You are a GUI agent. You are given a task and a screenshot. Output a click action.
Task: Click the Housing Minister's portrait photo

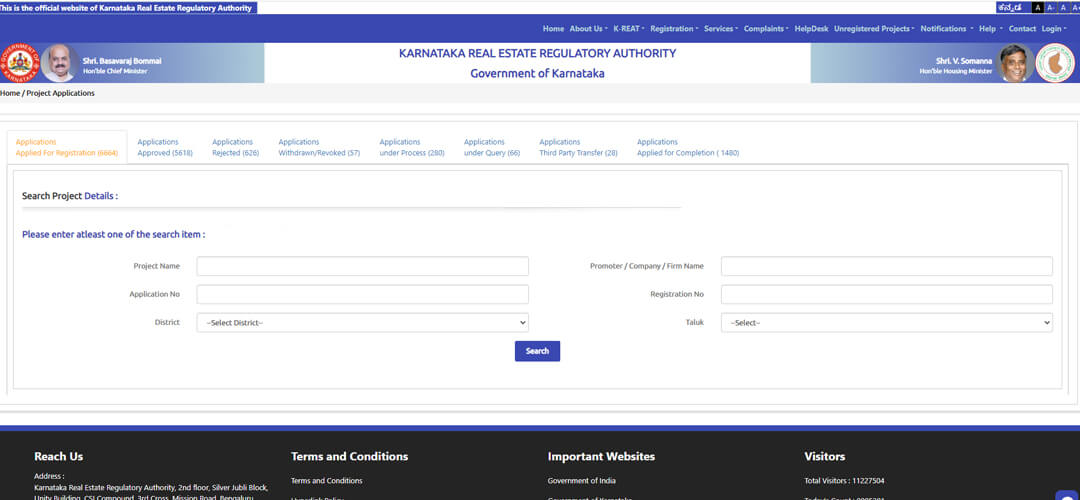pyautogui.click(x=1015, y=63)
